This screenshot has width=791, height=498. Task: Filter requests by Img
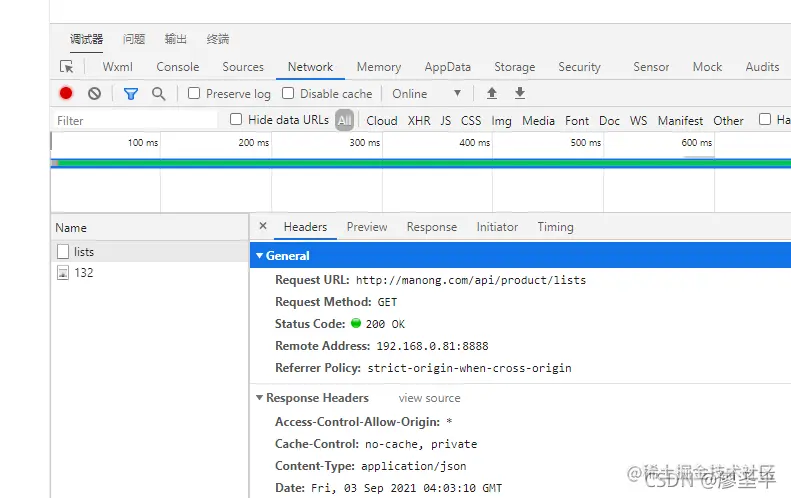[x=501, y=121]
